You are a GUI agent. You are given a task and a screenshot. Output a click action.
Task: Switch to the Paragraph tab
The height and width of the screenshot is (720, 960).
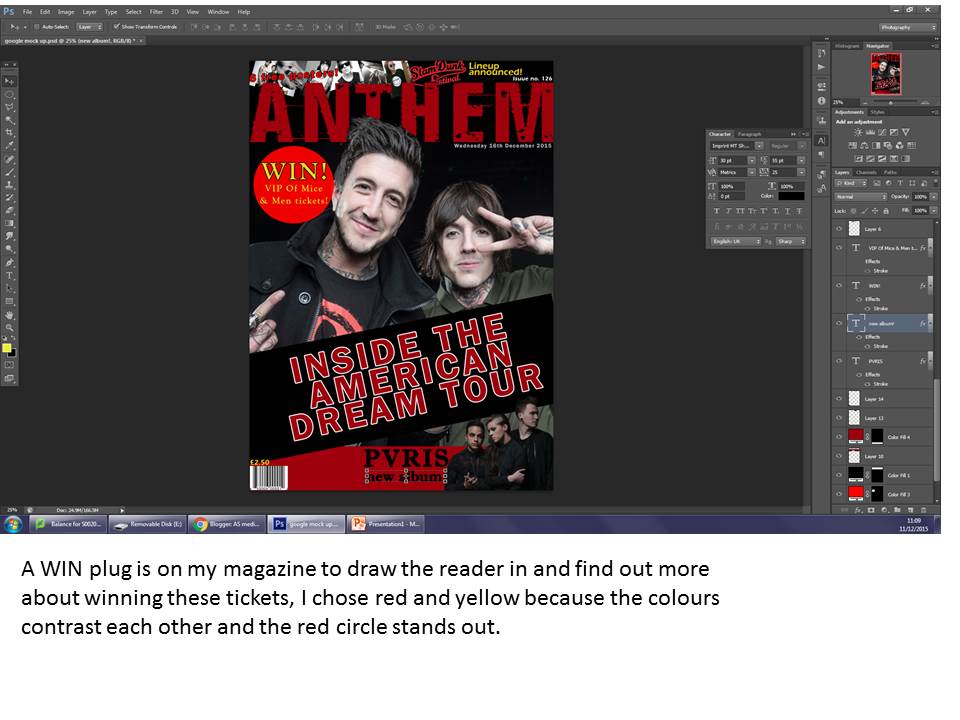coord(749,134)
